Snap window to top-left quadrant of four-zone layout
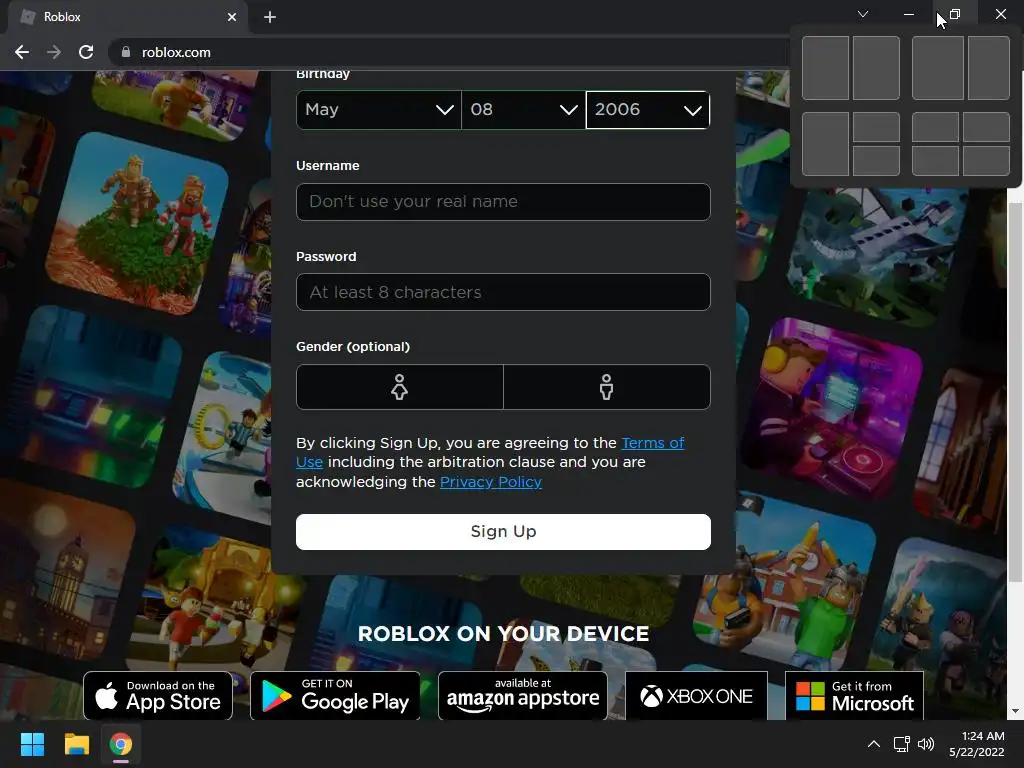The image size is (1024, 768). click(x=935, y=127)
